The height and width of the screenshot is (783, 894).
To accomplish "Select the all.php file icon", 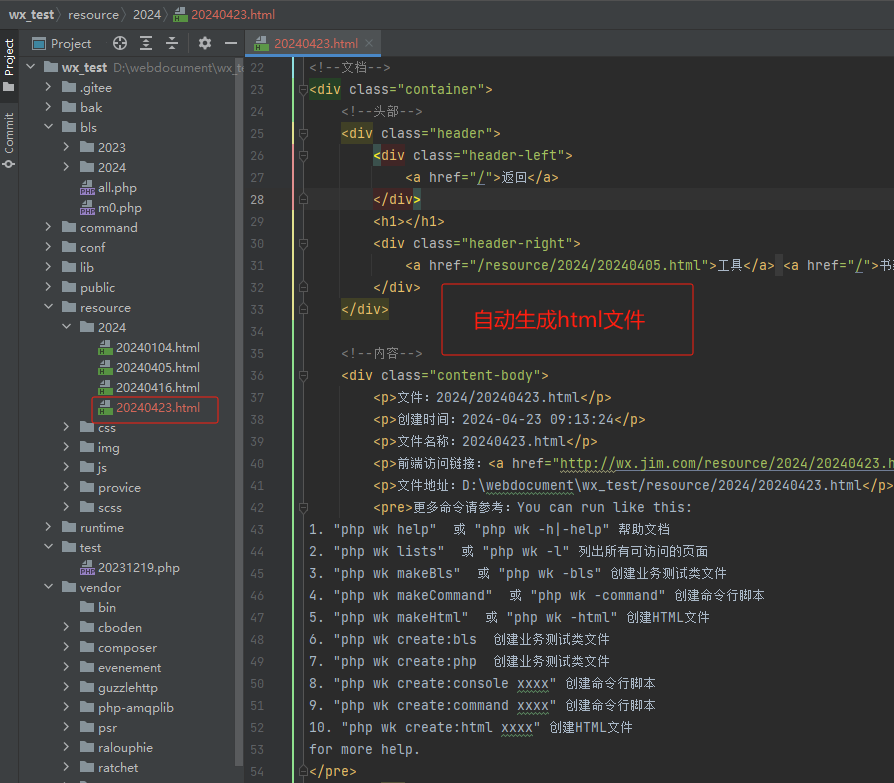I will [87, 188].
